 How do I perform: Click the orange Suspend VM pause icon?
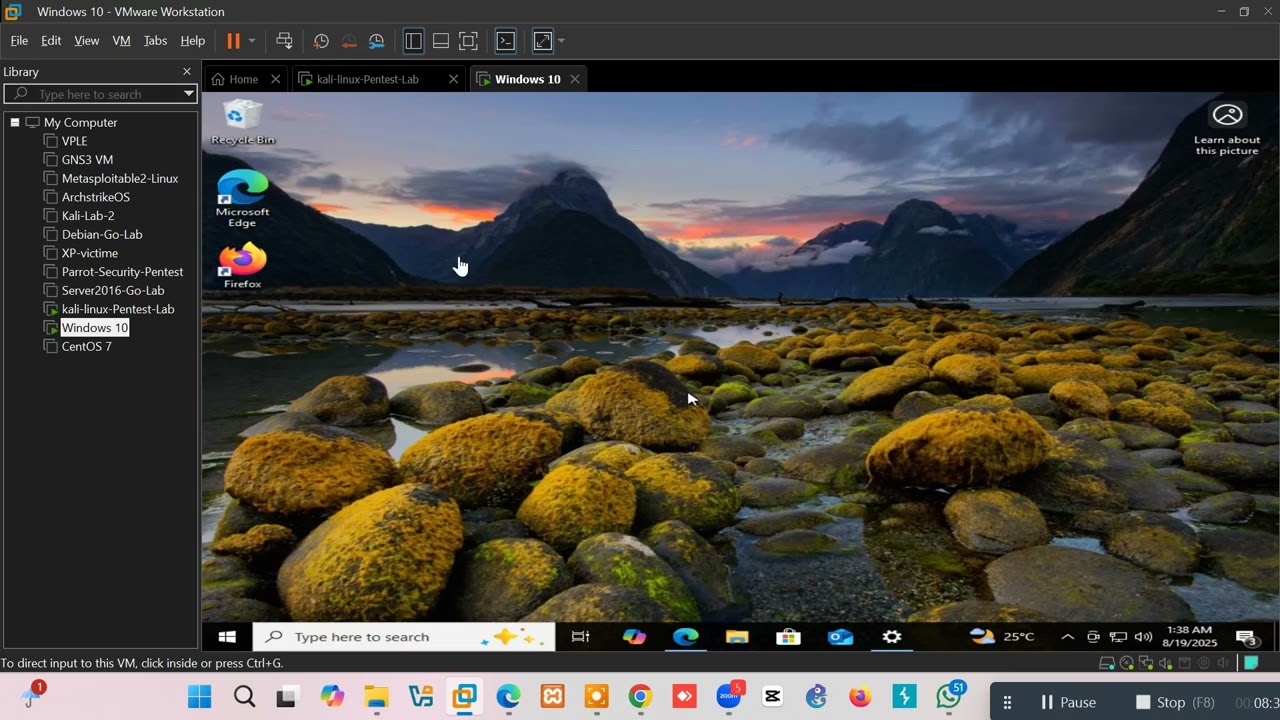[233, 41]
